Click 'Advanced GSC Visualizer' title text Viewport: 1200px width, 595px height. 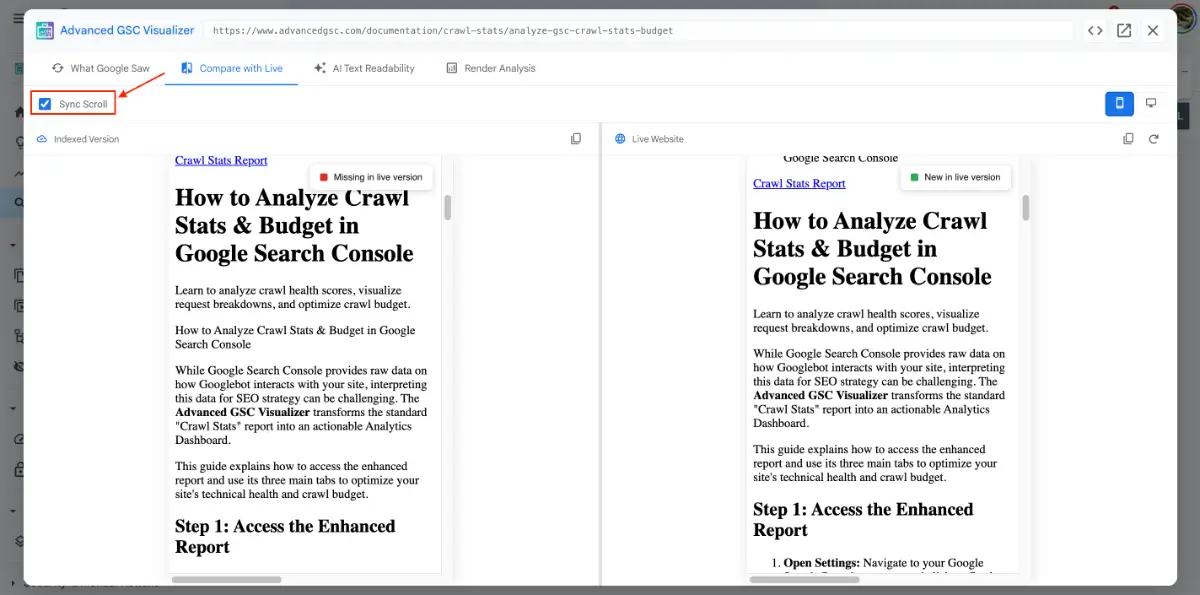click(x=127, y=31)
